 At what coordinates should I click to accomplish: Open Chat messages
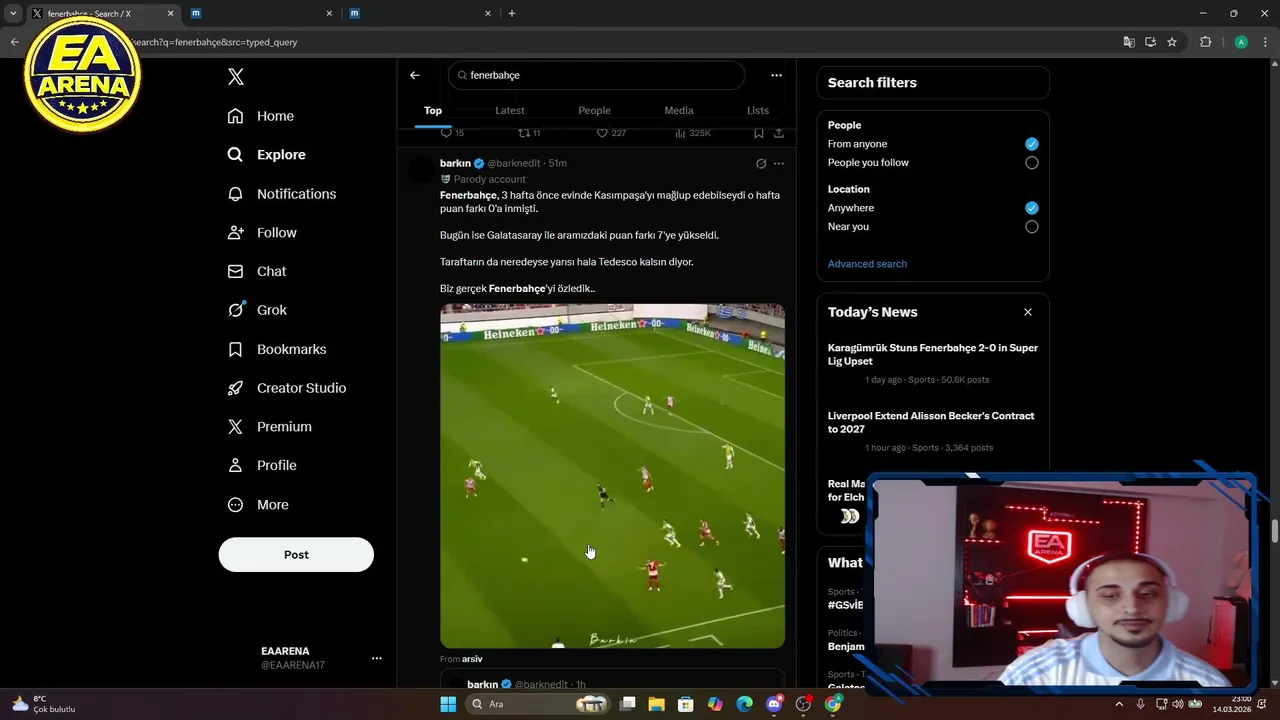(256, 272)
